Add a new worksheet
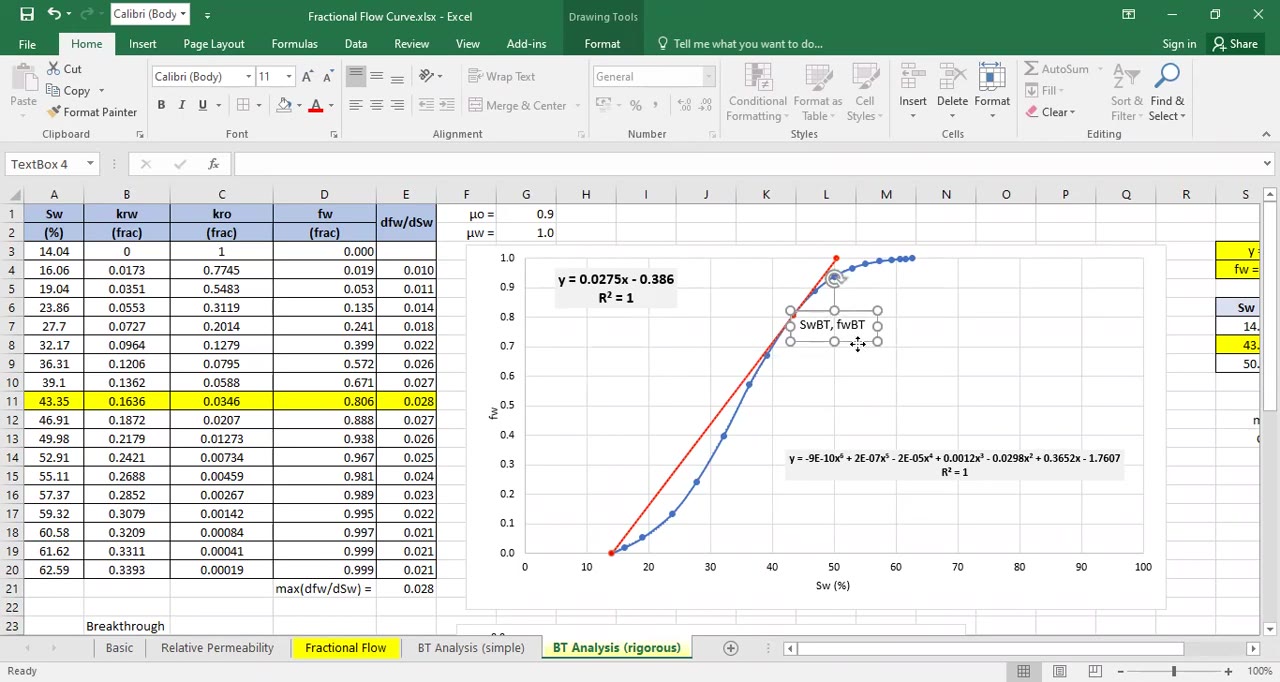Viewport: 1280px width, 682px height. 730,648
